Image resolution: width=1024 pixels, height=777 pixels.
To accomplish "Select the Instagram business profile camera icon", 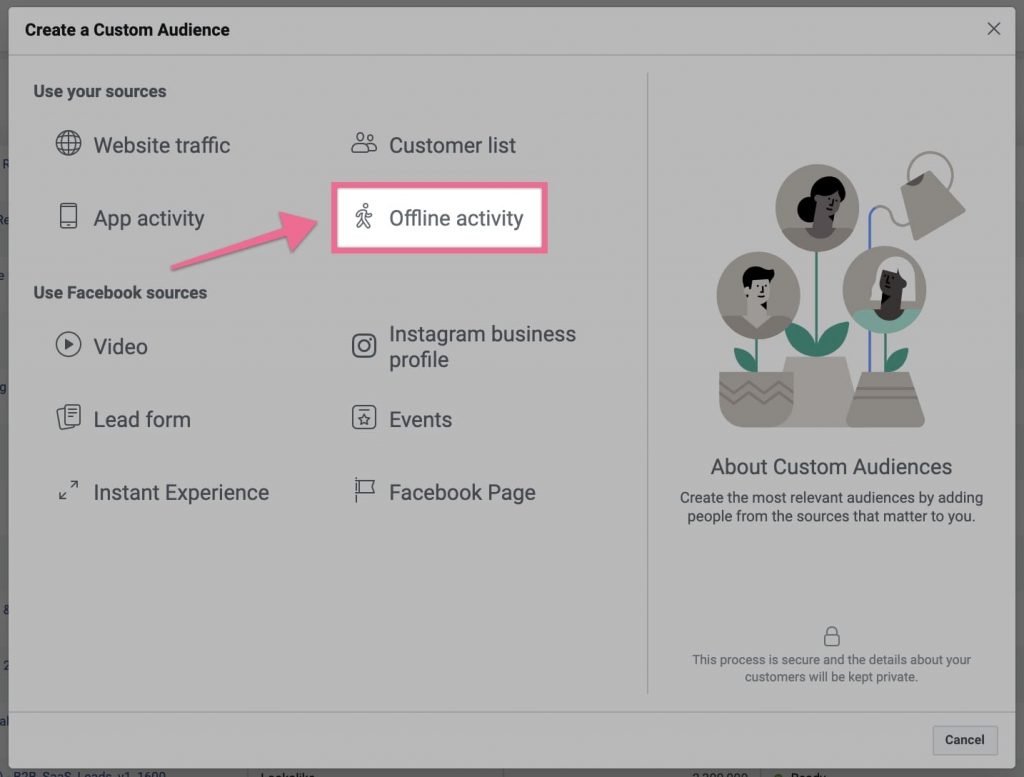I will (364, 345).
